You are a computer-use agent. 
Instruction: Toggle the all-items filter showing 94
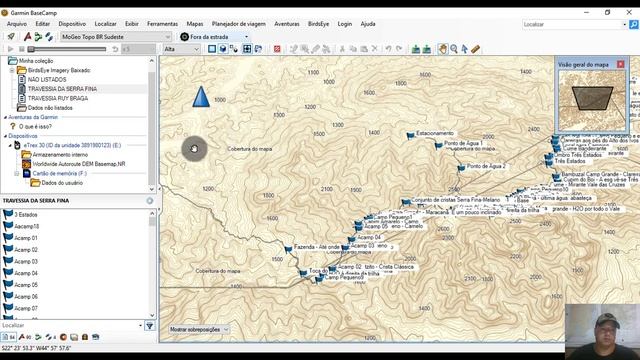pos(8,337)
